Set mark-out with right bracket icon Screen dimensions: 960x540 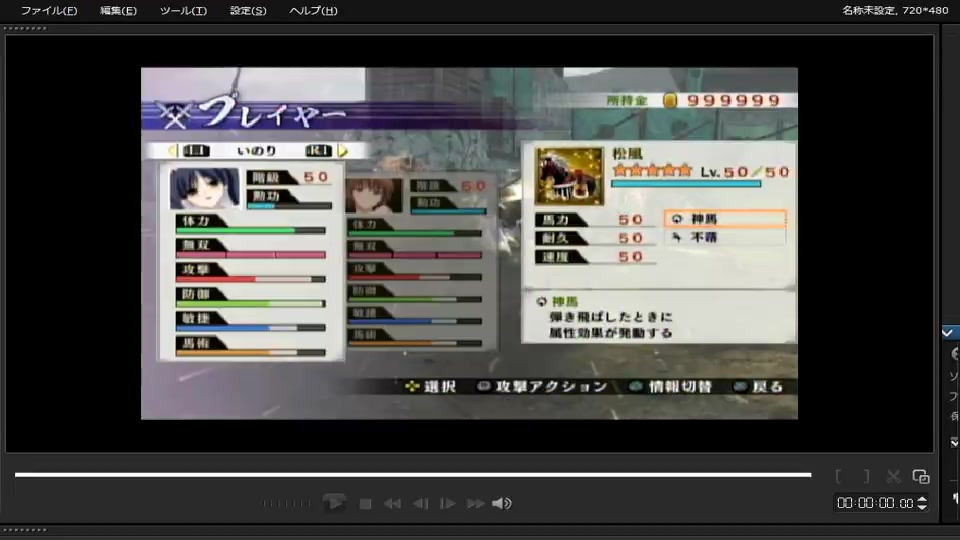click(866, 476)
